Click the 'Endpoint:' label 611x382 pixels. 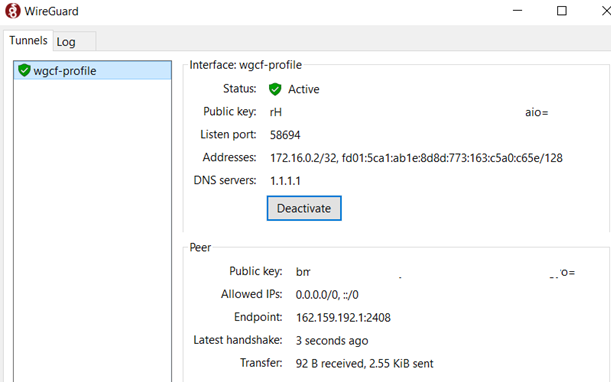point(258,317)
